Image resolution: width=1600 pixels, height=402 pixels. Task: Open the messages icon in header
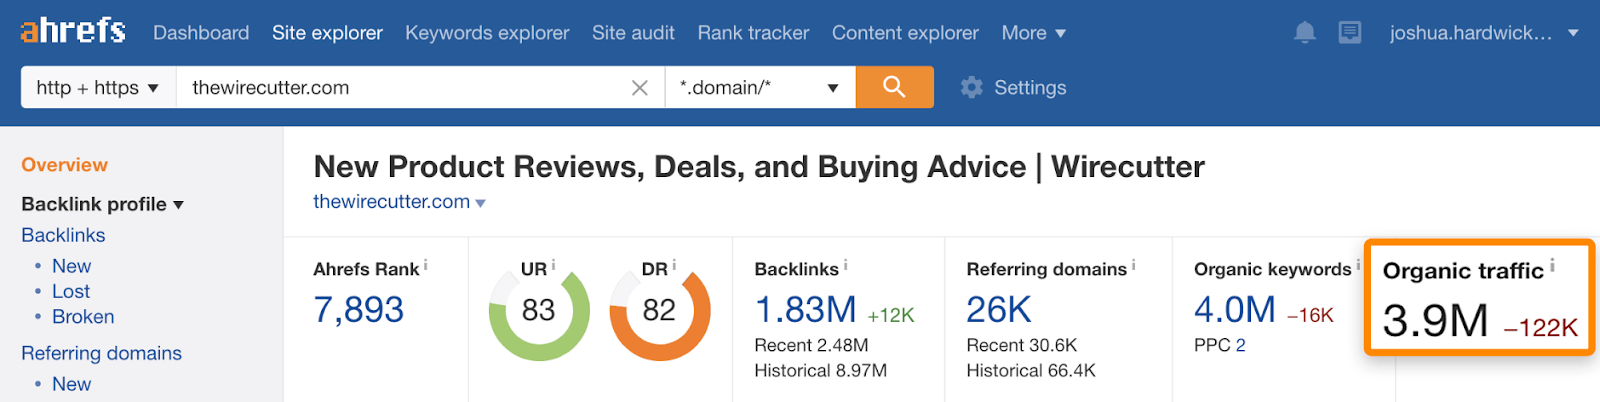click(x=1349, y=33)
